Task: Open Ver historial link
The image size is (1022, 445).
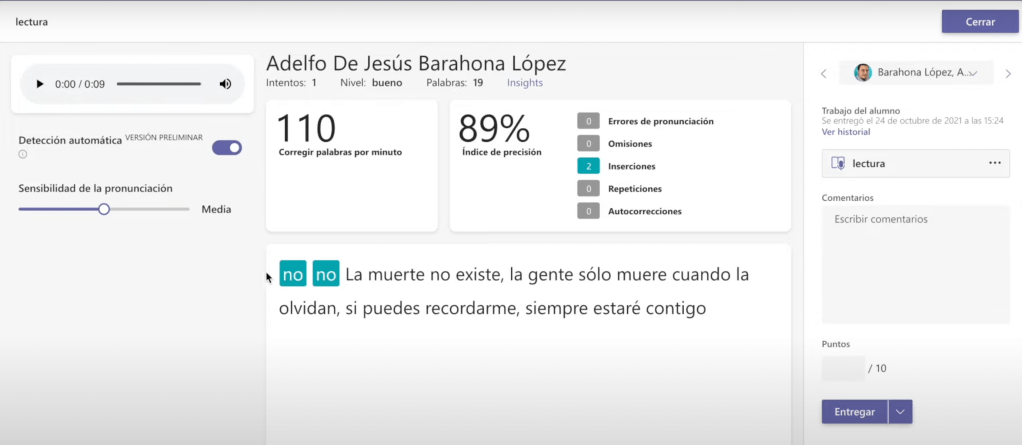Action: tap(845, 132)
